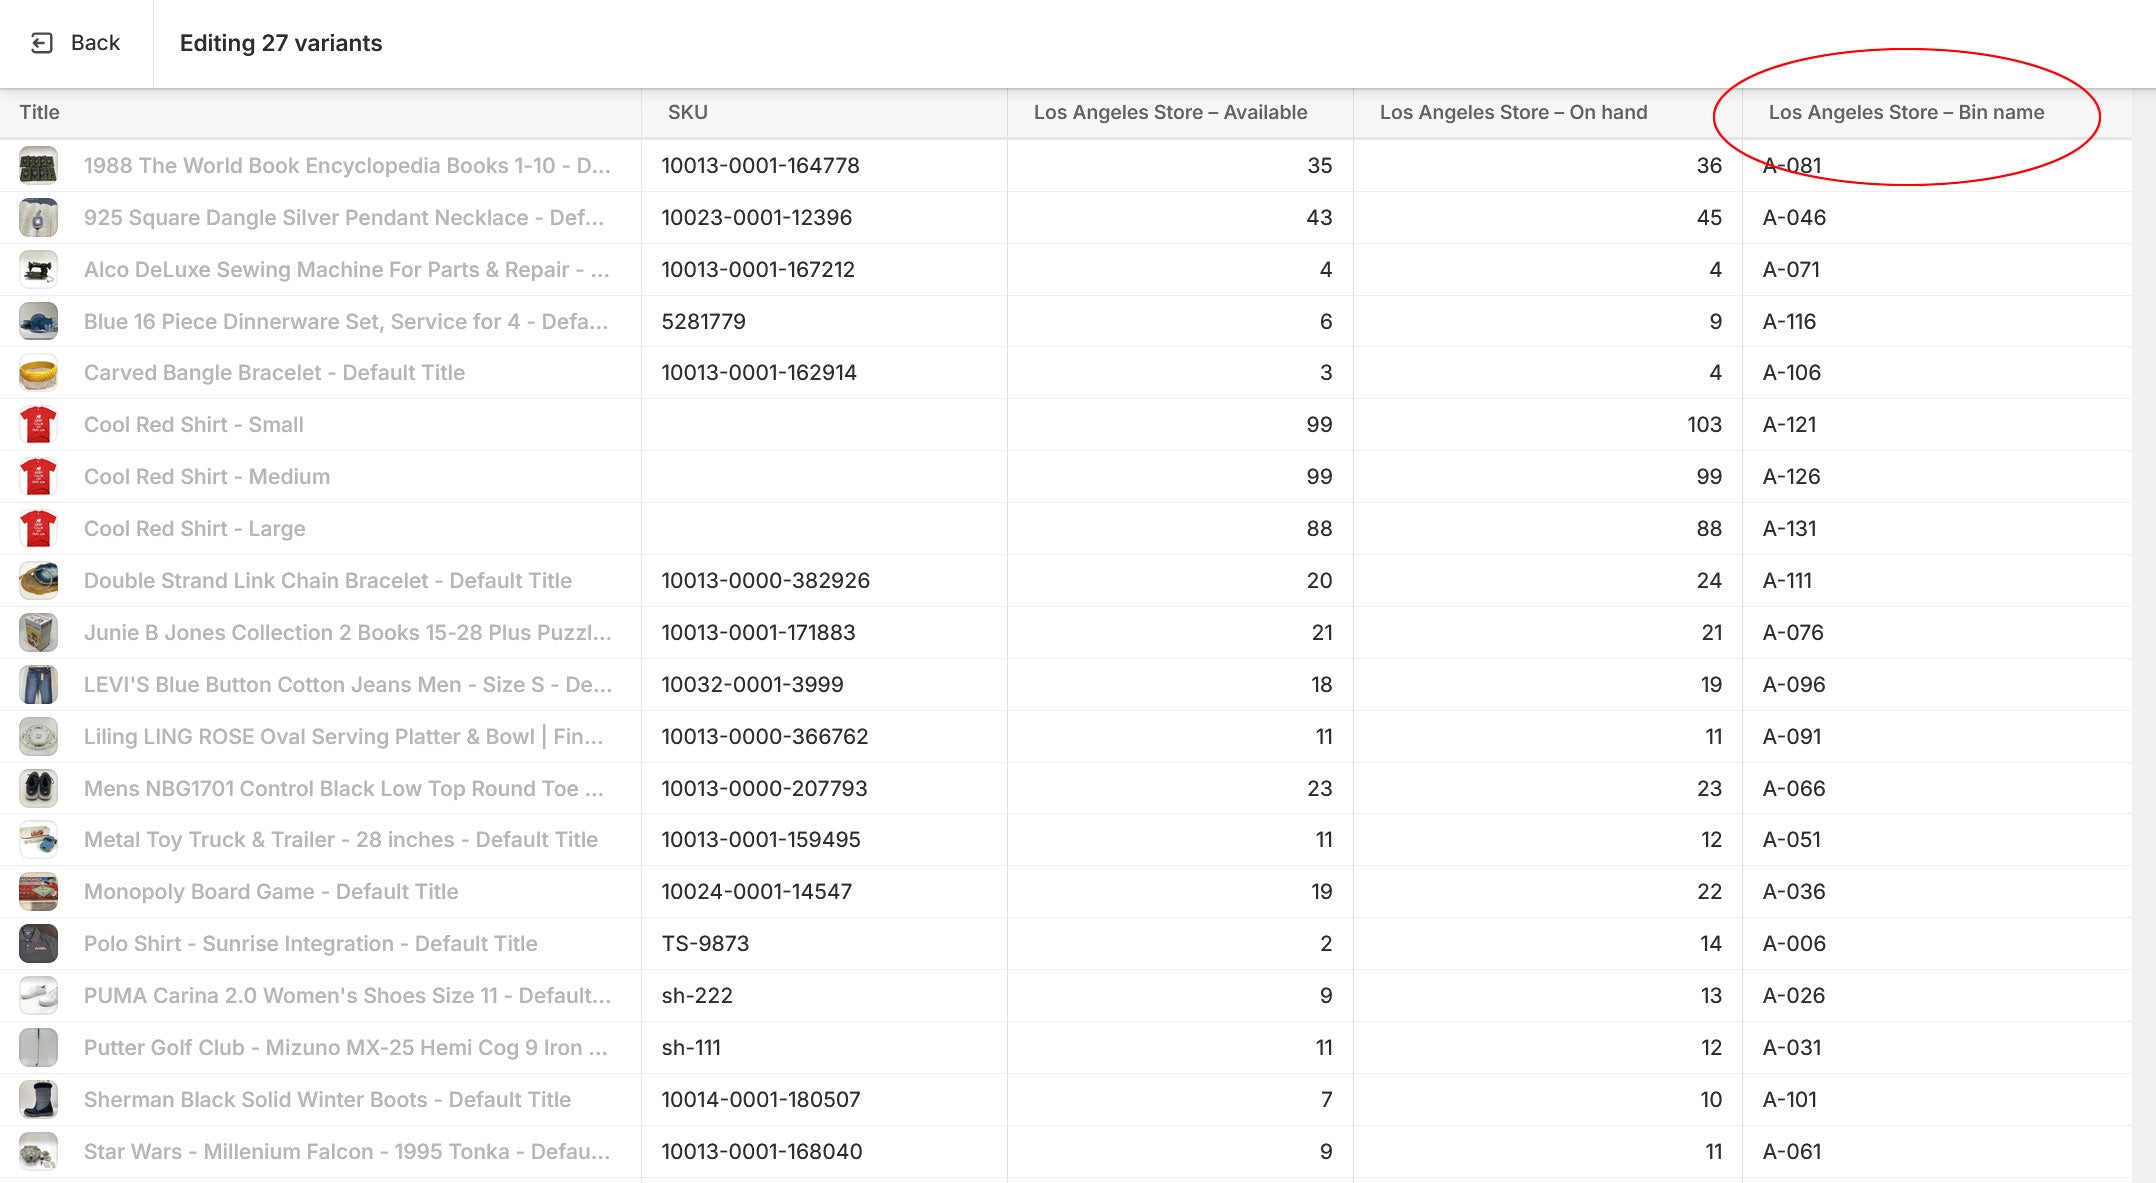Edit On hand cell for LEVI'S Blue Jeans
The height and width of the screenshot is (1183, 2156).
1548,685
